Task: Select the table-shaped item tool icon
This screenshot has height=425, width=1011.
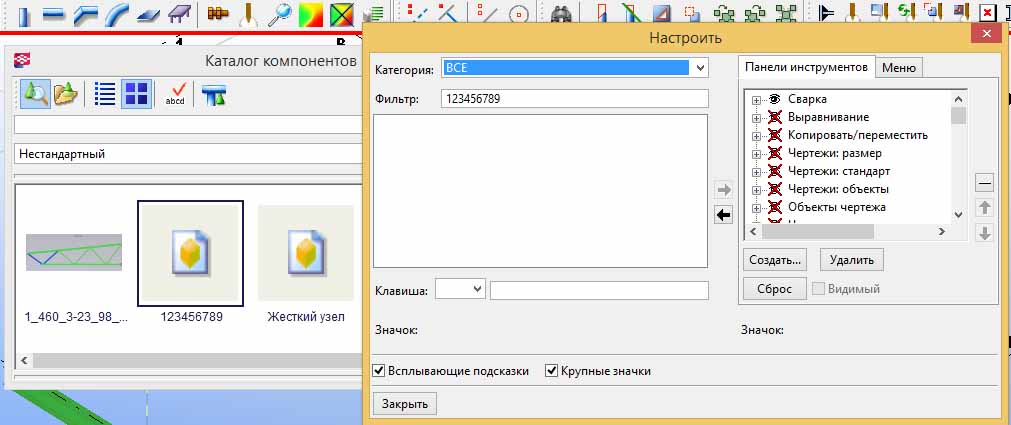Action: coord(179,14)
